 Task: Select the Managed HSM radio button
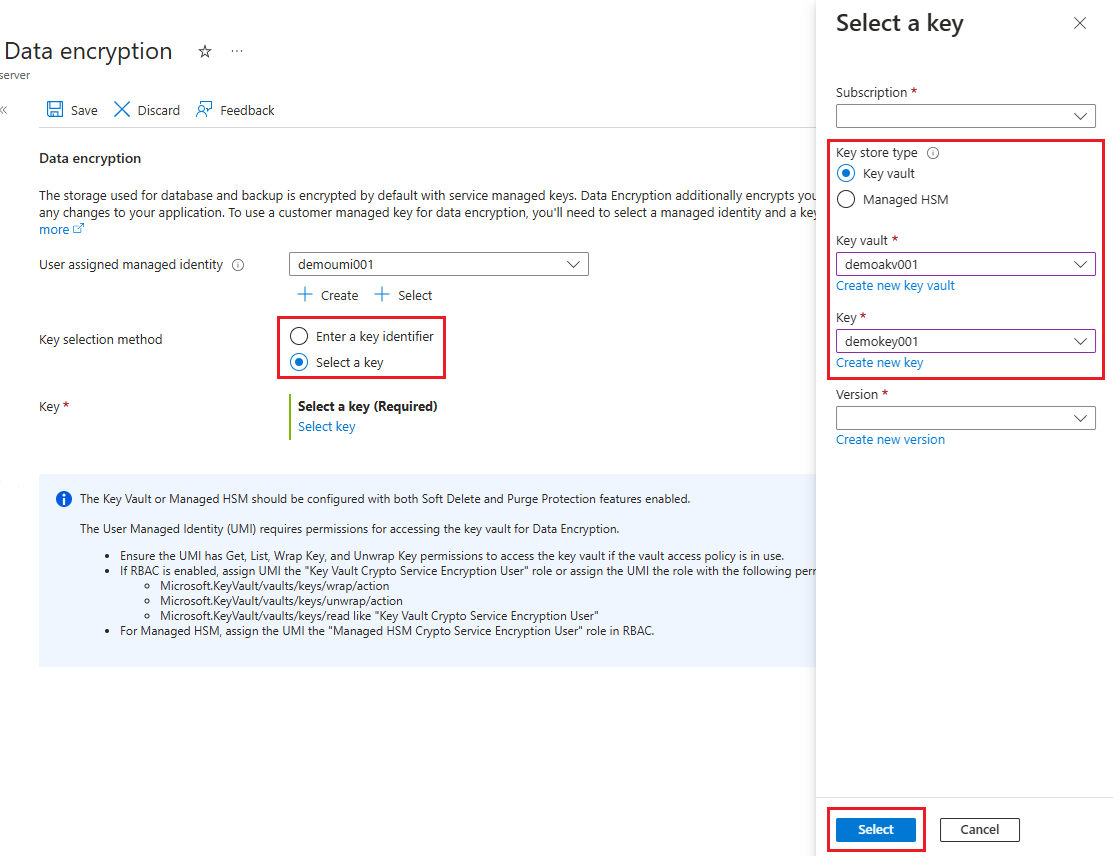(846, 199)
